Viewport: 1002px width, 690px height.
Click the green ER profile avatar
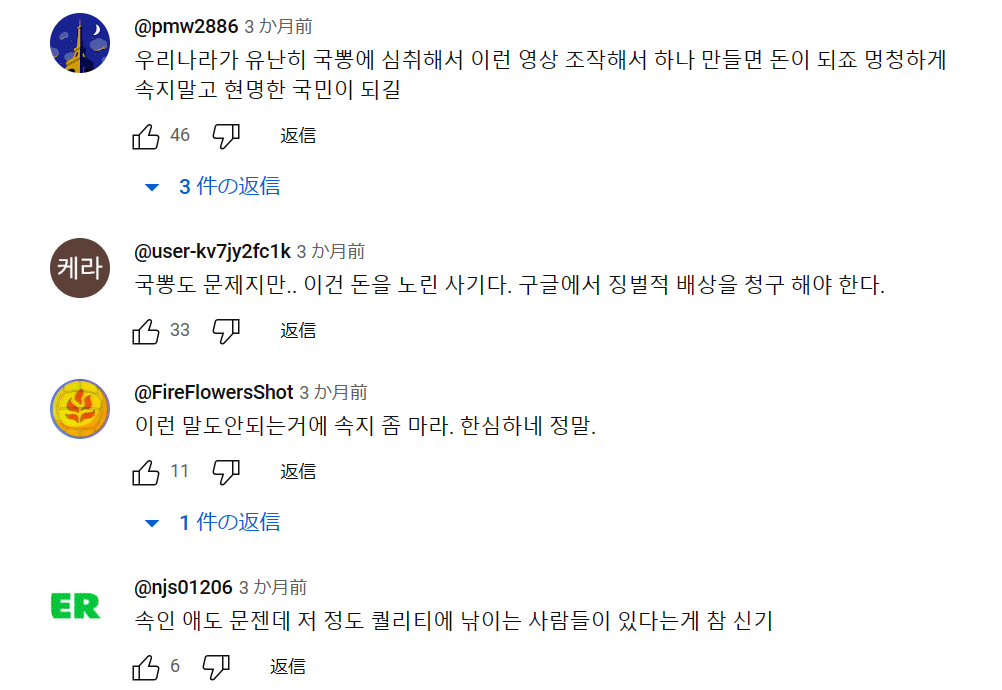point(75,605)
